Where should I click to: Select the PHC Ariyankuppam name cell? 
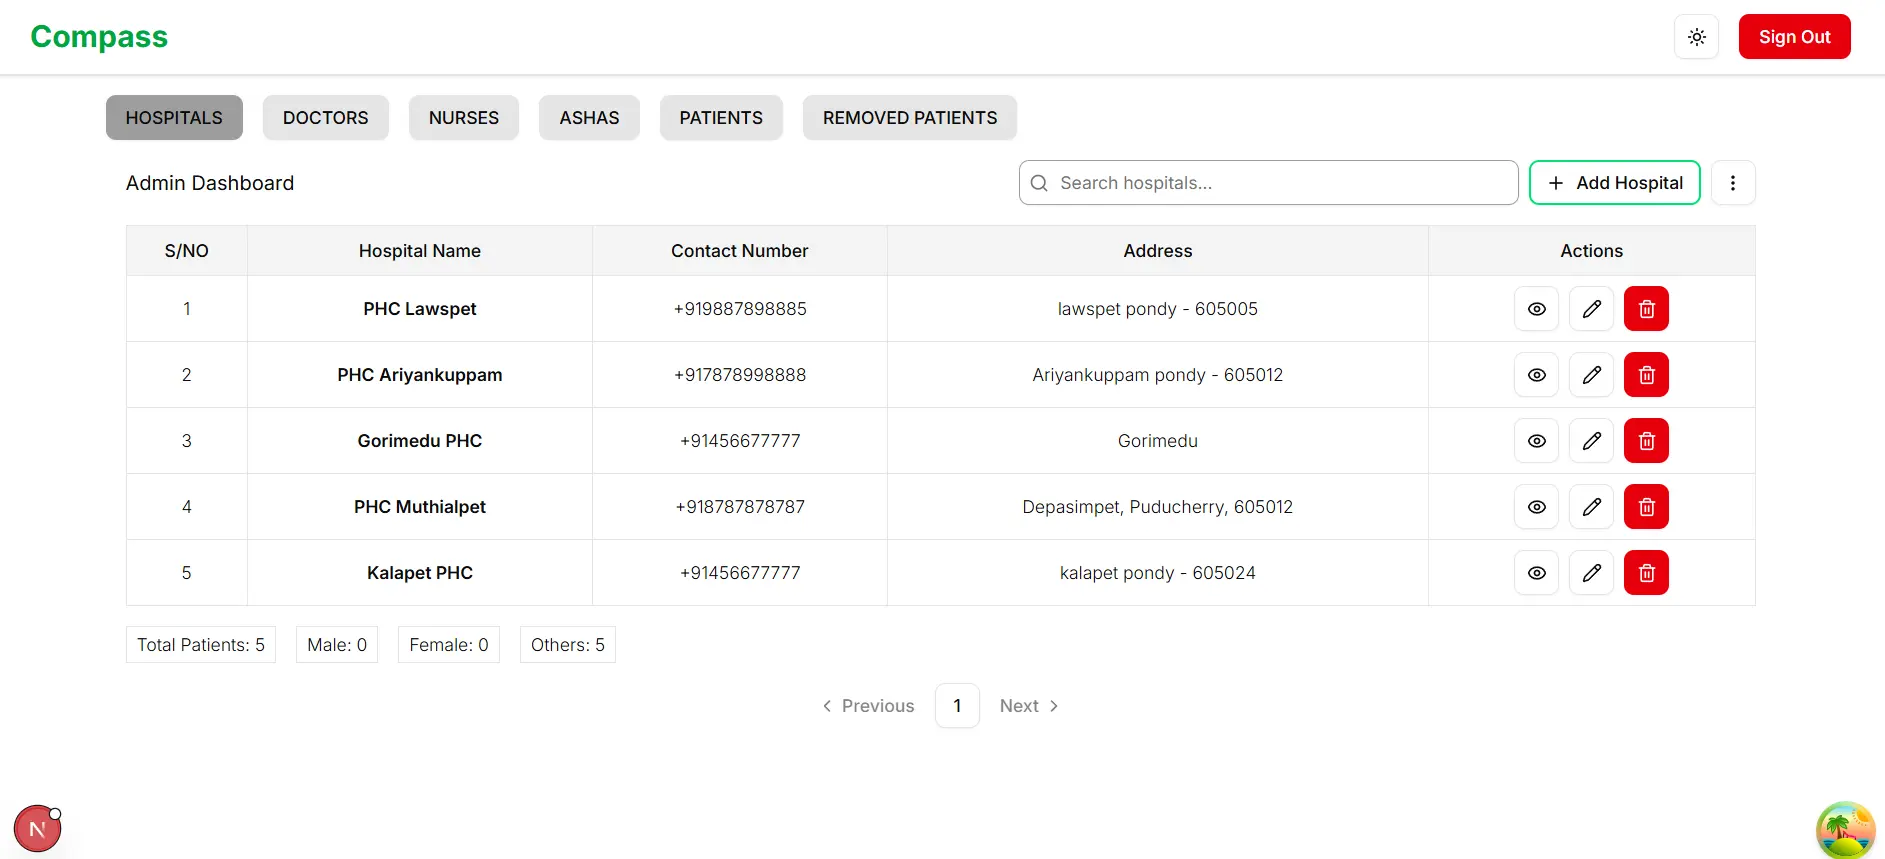pos(420,375)
